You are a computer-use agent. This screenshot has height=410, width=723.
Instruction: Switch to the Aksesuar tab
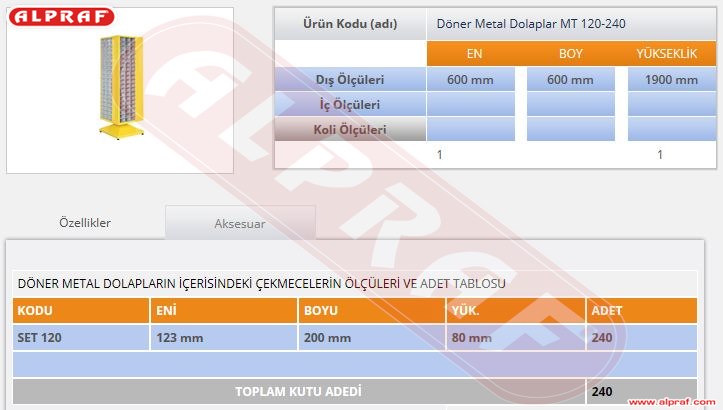pos(240,224)
